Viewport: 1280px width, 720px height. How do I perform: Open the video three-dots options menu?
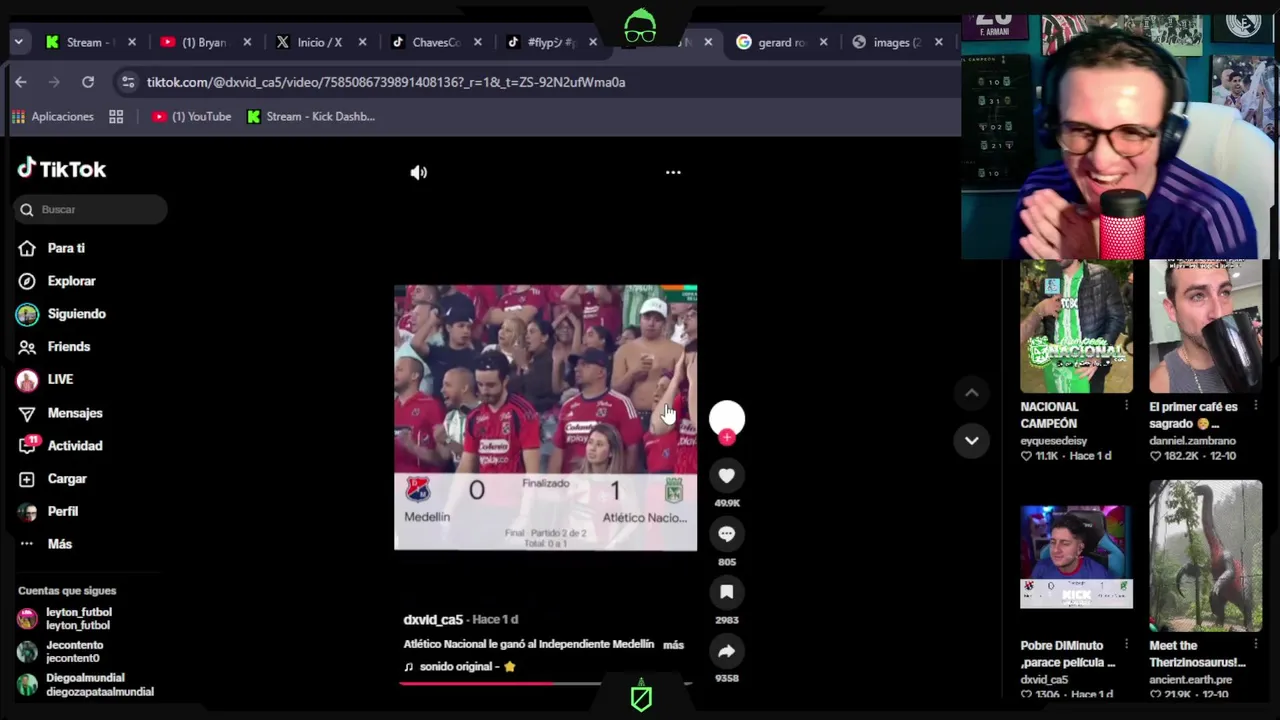673,172
